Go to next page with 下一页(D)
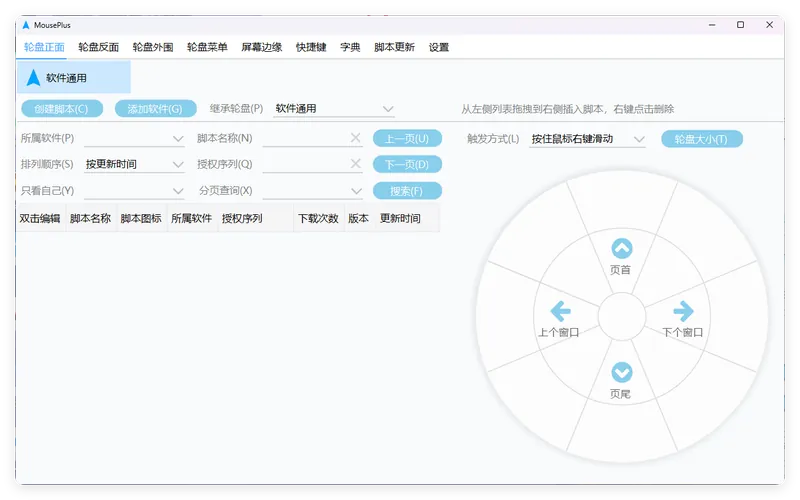The height and width of the screenshot is (500, 800). (407, 164)
